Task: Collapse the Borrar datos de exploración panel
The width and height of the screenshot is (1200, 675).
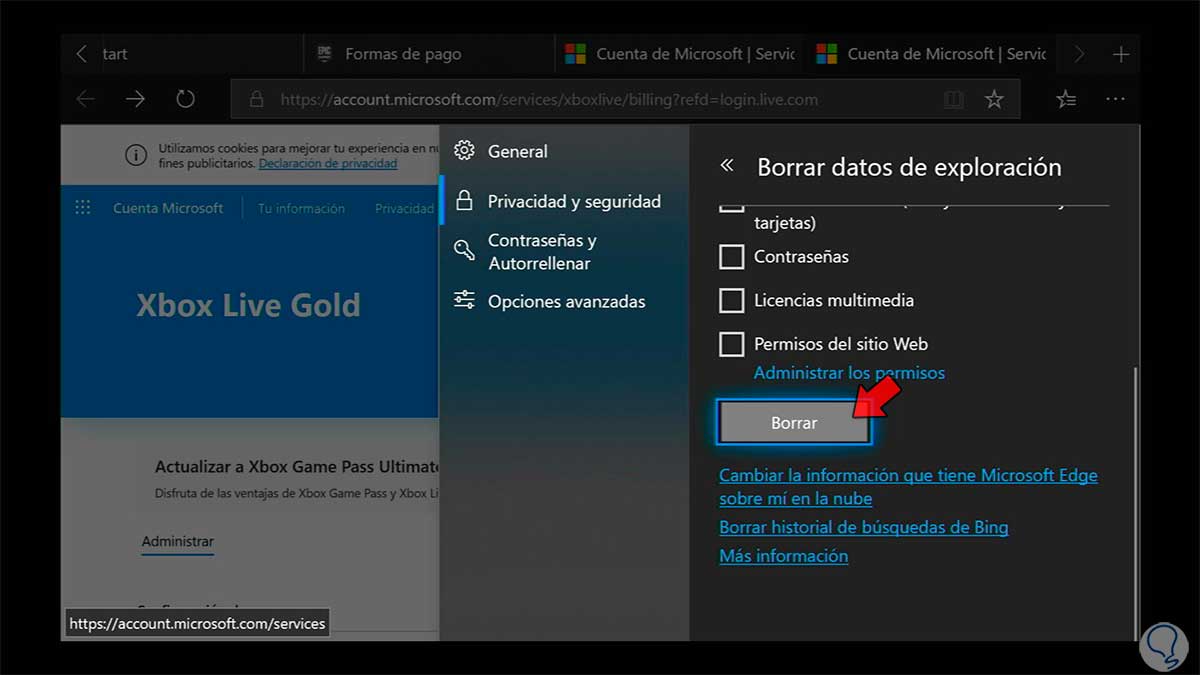Action: [727, 166]
